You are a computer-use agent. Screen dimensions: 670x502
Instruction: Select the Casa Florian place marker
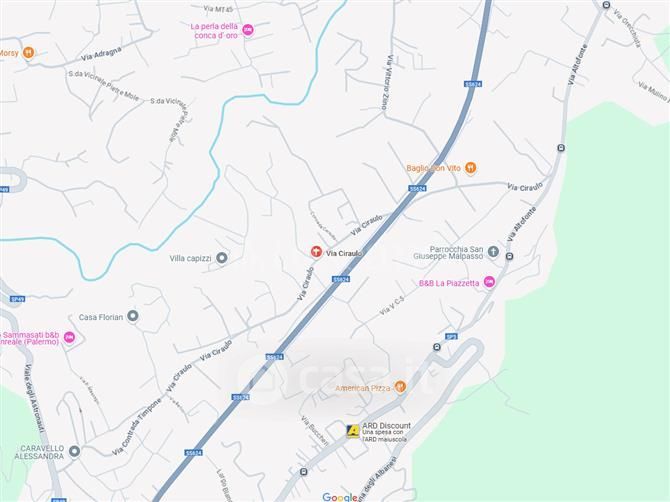coord(133,317)
